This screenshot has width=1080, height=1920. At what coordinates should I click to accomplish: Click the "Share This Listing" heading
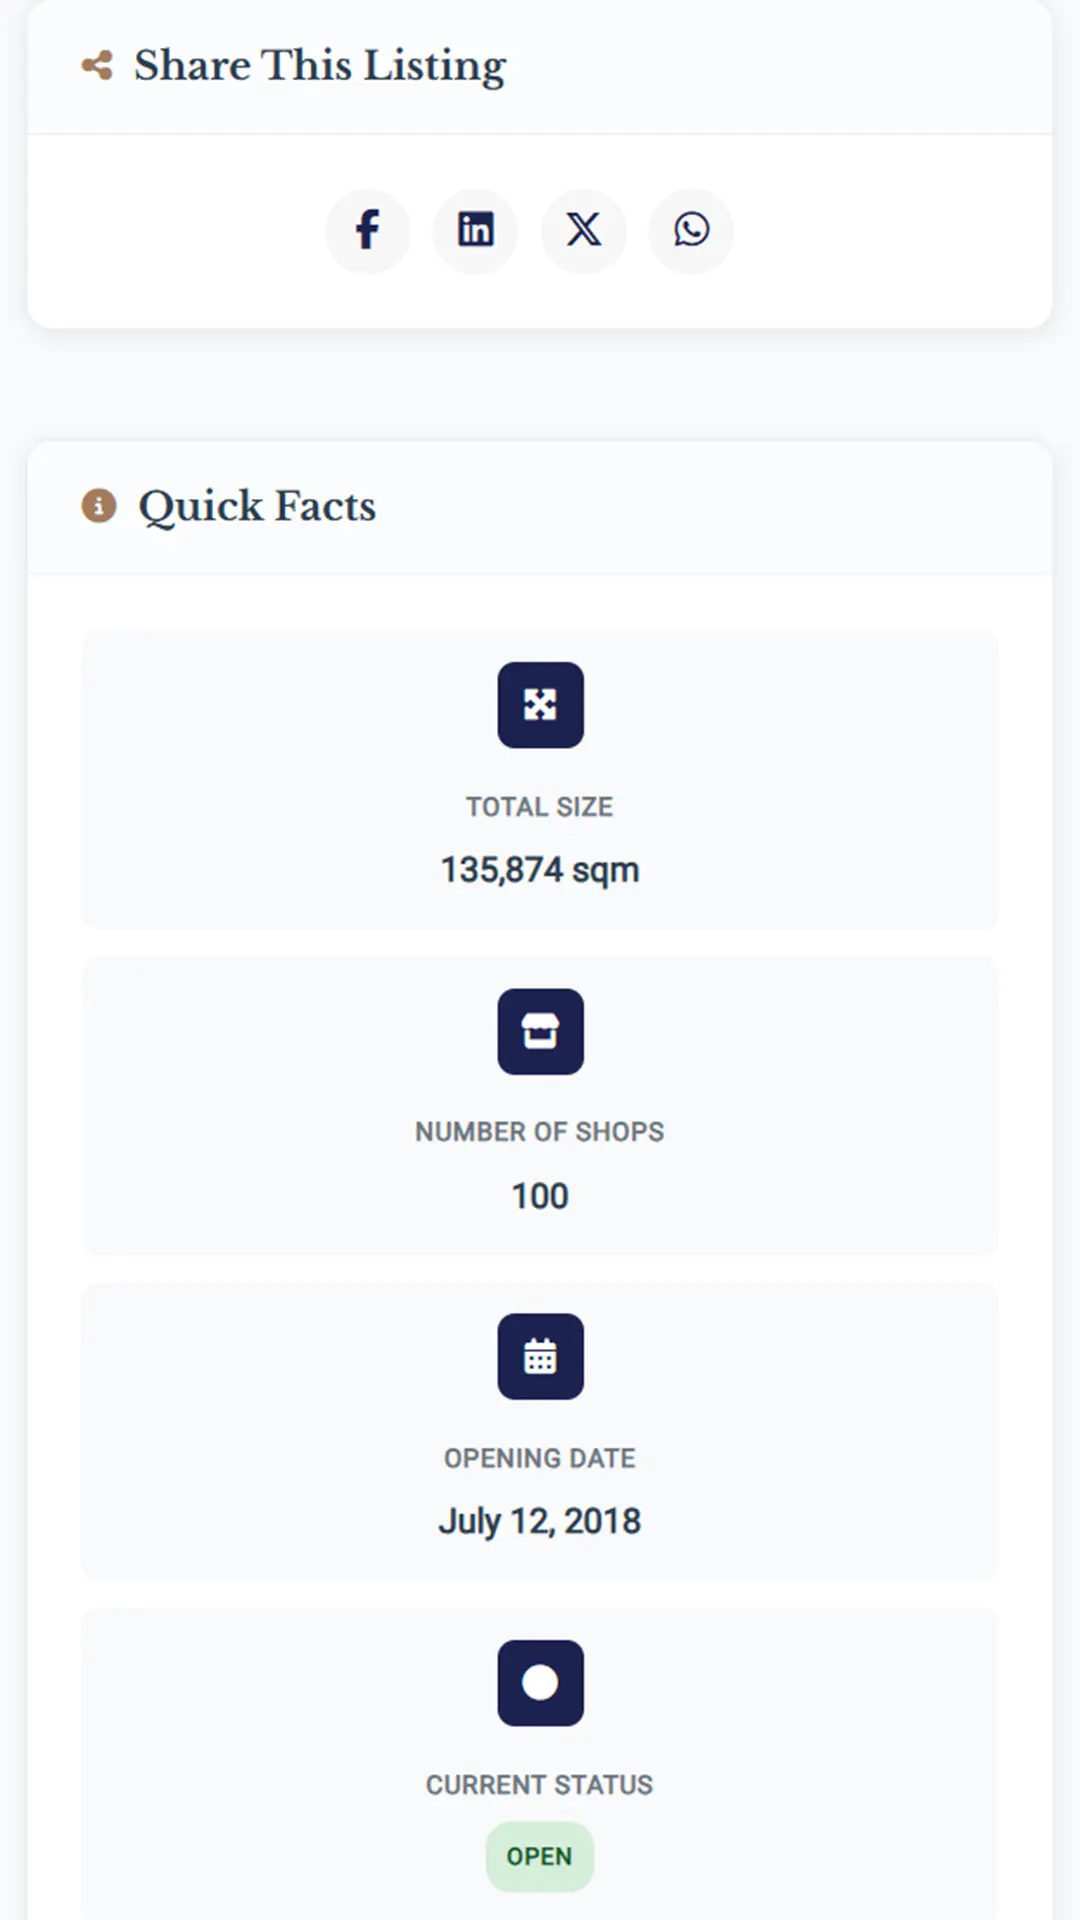click(320, 66)
